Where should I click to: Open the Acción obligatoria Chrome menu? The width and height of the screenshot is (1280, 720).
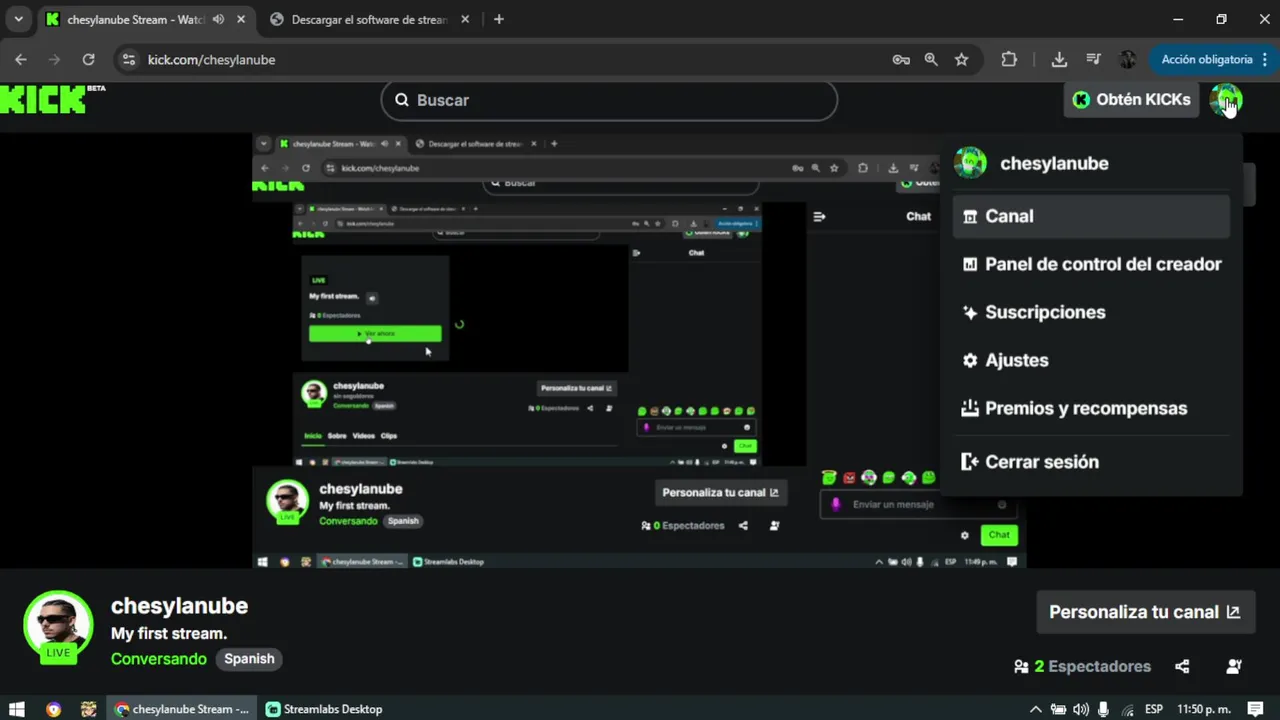click(x=1214, y=60)
